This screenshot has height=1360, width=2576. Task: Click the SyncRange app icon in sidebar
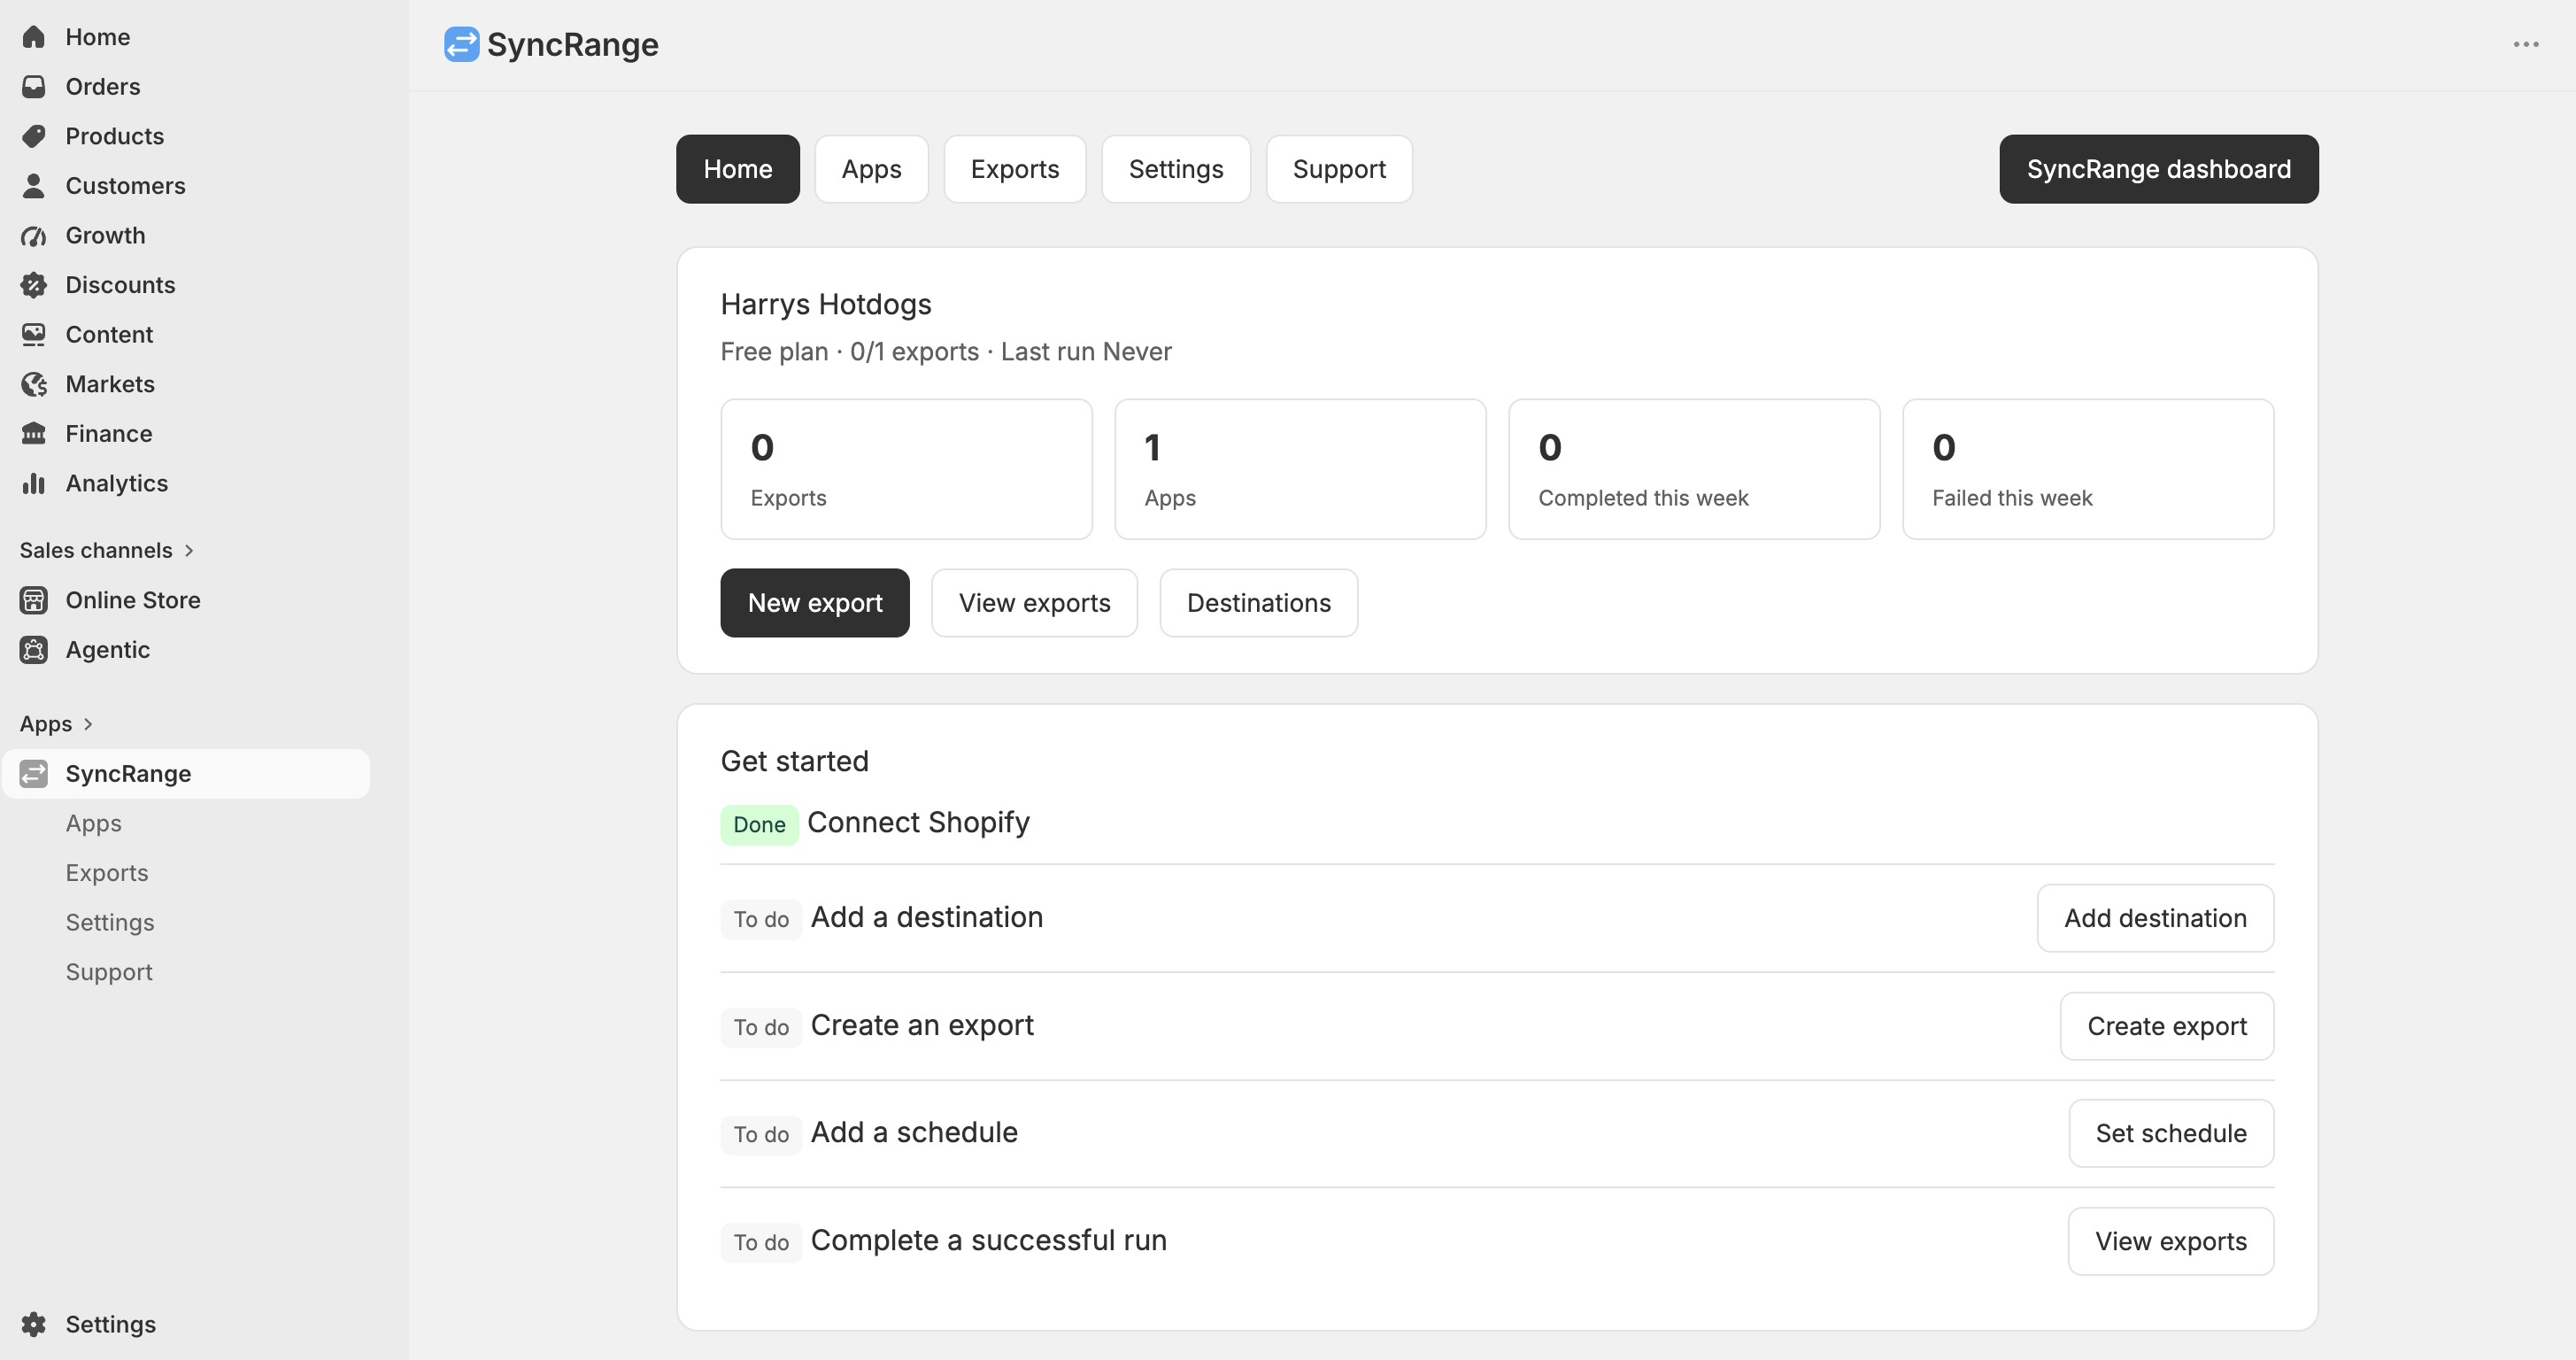[x=34, y=774]
